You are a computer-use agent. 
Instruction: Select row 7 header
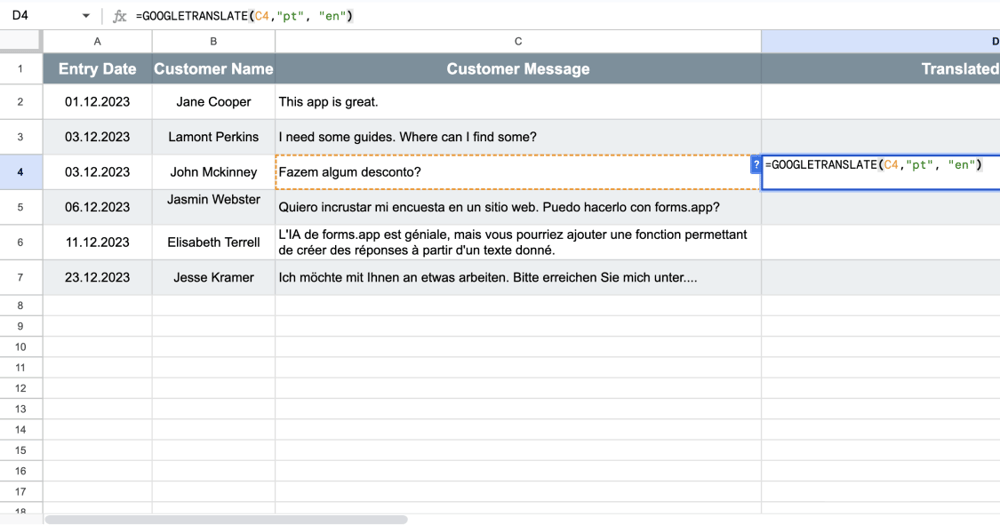tap(21, 277)
